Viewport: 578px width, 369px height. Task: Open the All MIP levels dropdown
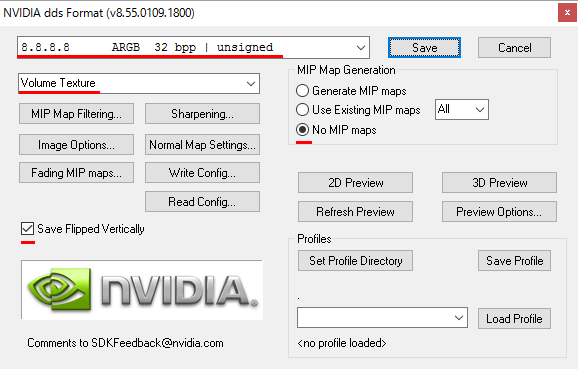[x=462, y=109]
